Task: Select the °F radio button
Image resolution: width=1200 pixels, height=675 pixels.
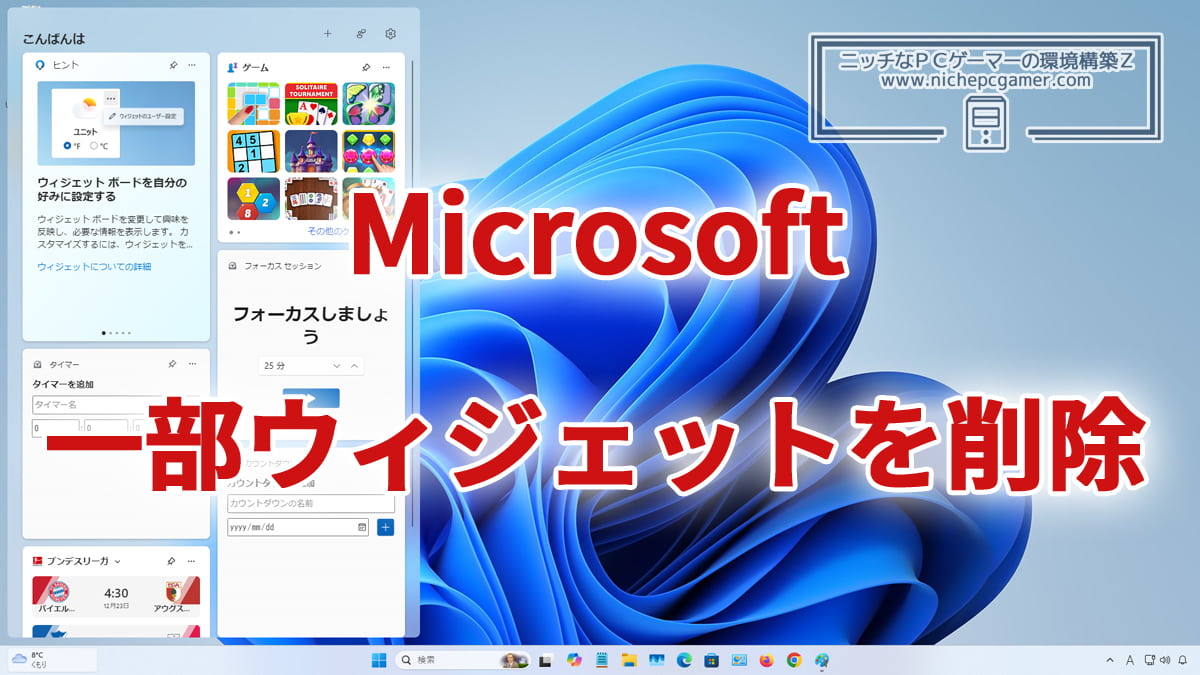Action: click(x=67, y=146)
